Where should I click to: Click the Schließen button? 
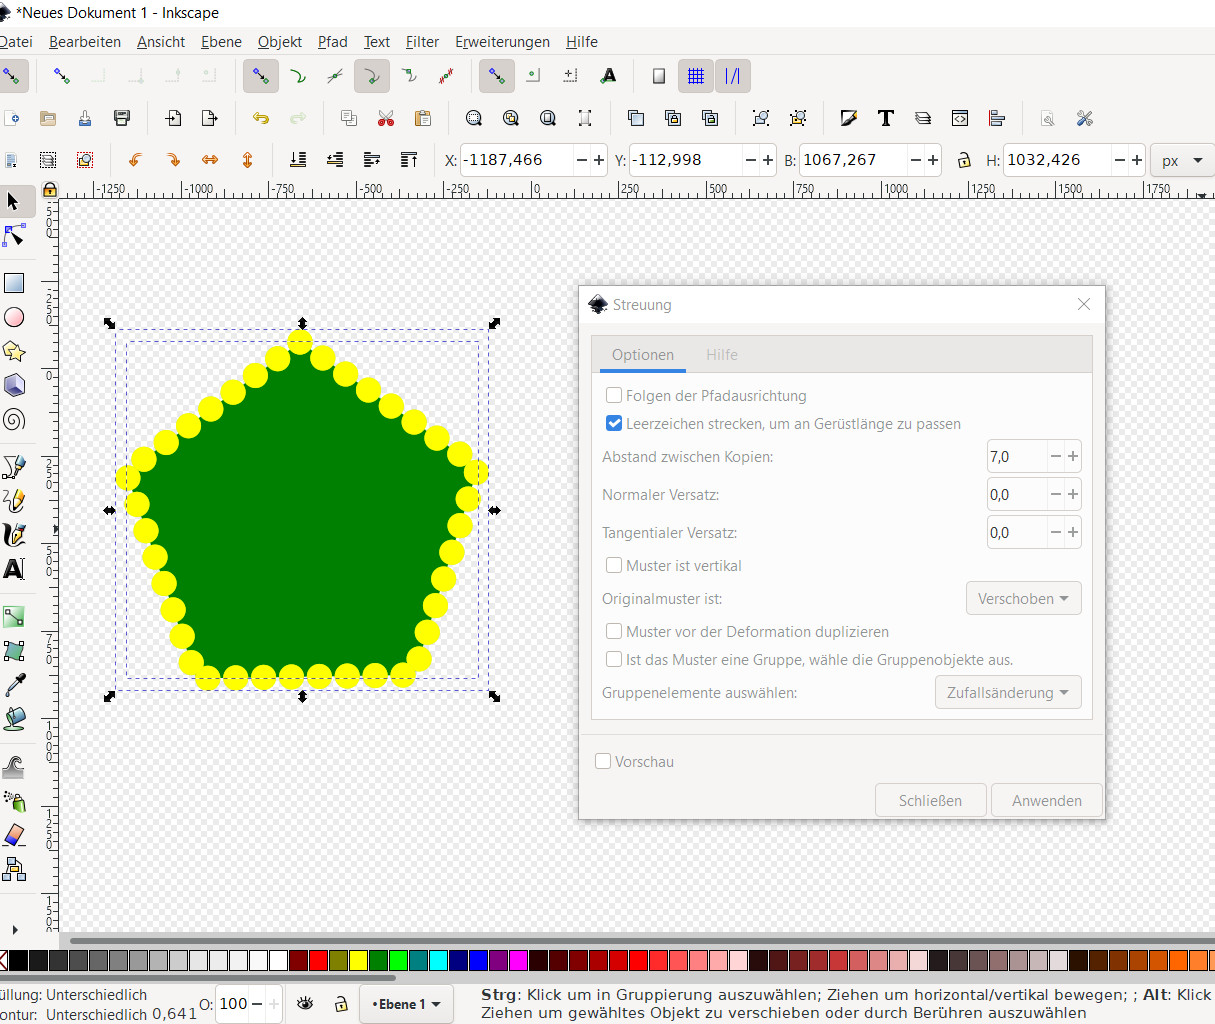pyautogui.click(x=930, y=800)
